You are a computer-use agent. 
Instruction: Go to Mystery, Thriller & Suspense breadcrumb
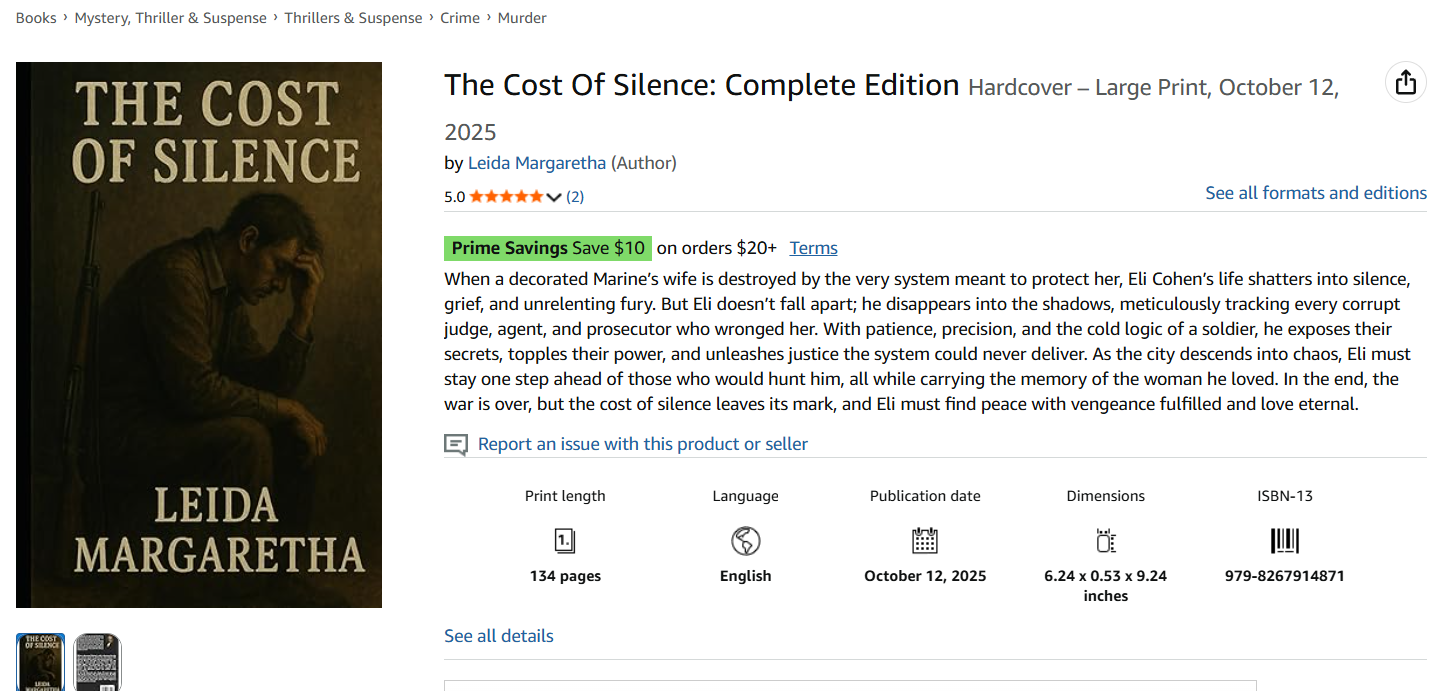pos(171,18)
